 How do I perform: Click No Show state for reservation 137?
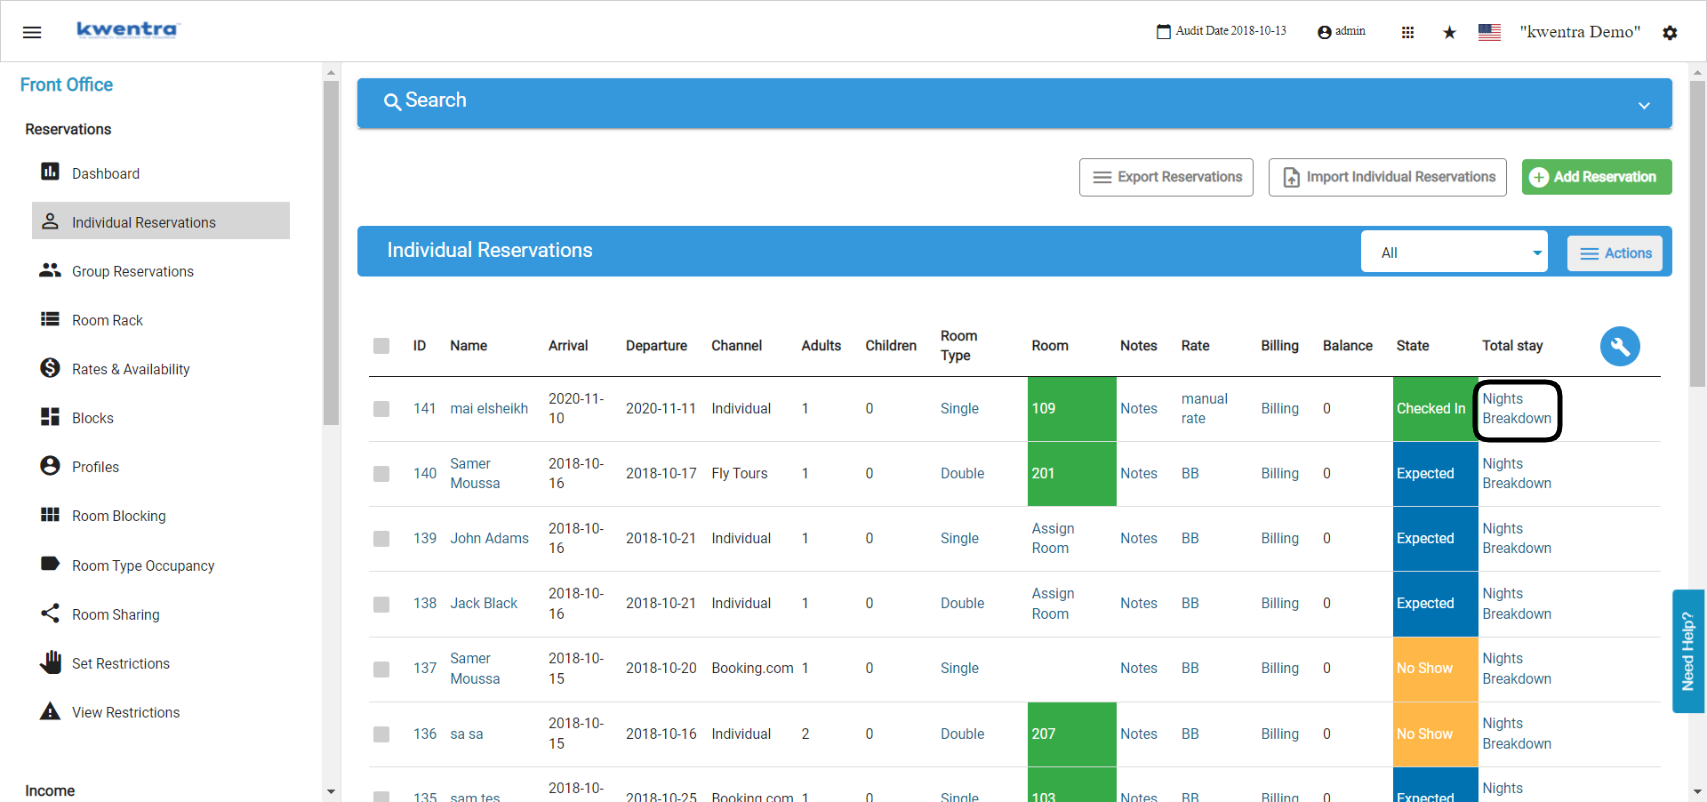pyautogui.click(x=1435, y=669)
